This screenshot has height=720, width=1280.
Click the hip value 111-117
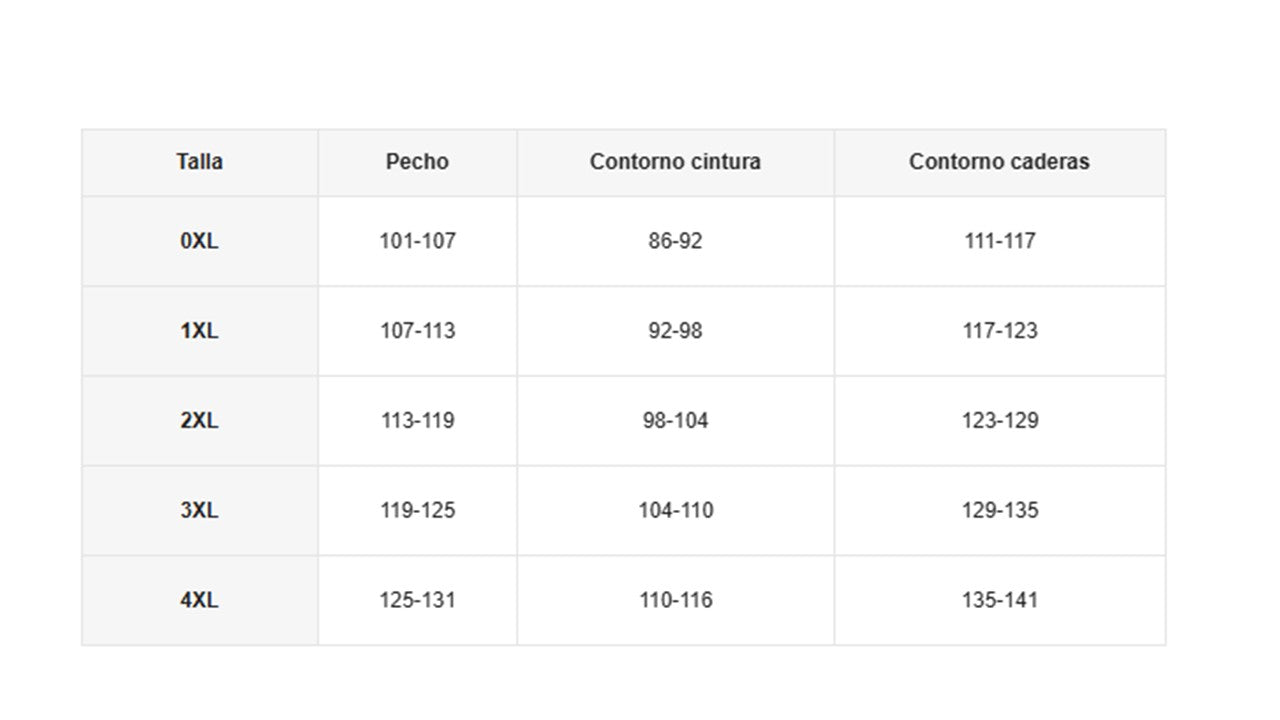(x=999, y=241)
